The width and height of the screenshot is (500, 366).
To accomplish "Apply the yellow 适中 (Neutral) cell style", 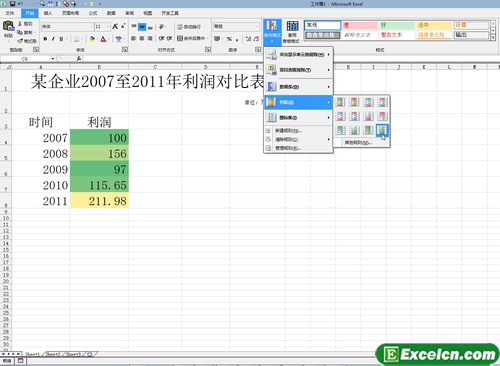I will tap(434, 25).
